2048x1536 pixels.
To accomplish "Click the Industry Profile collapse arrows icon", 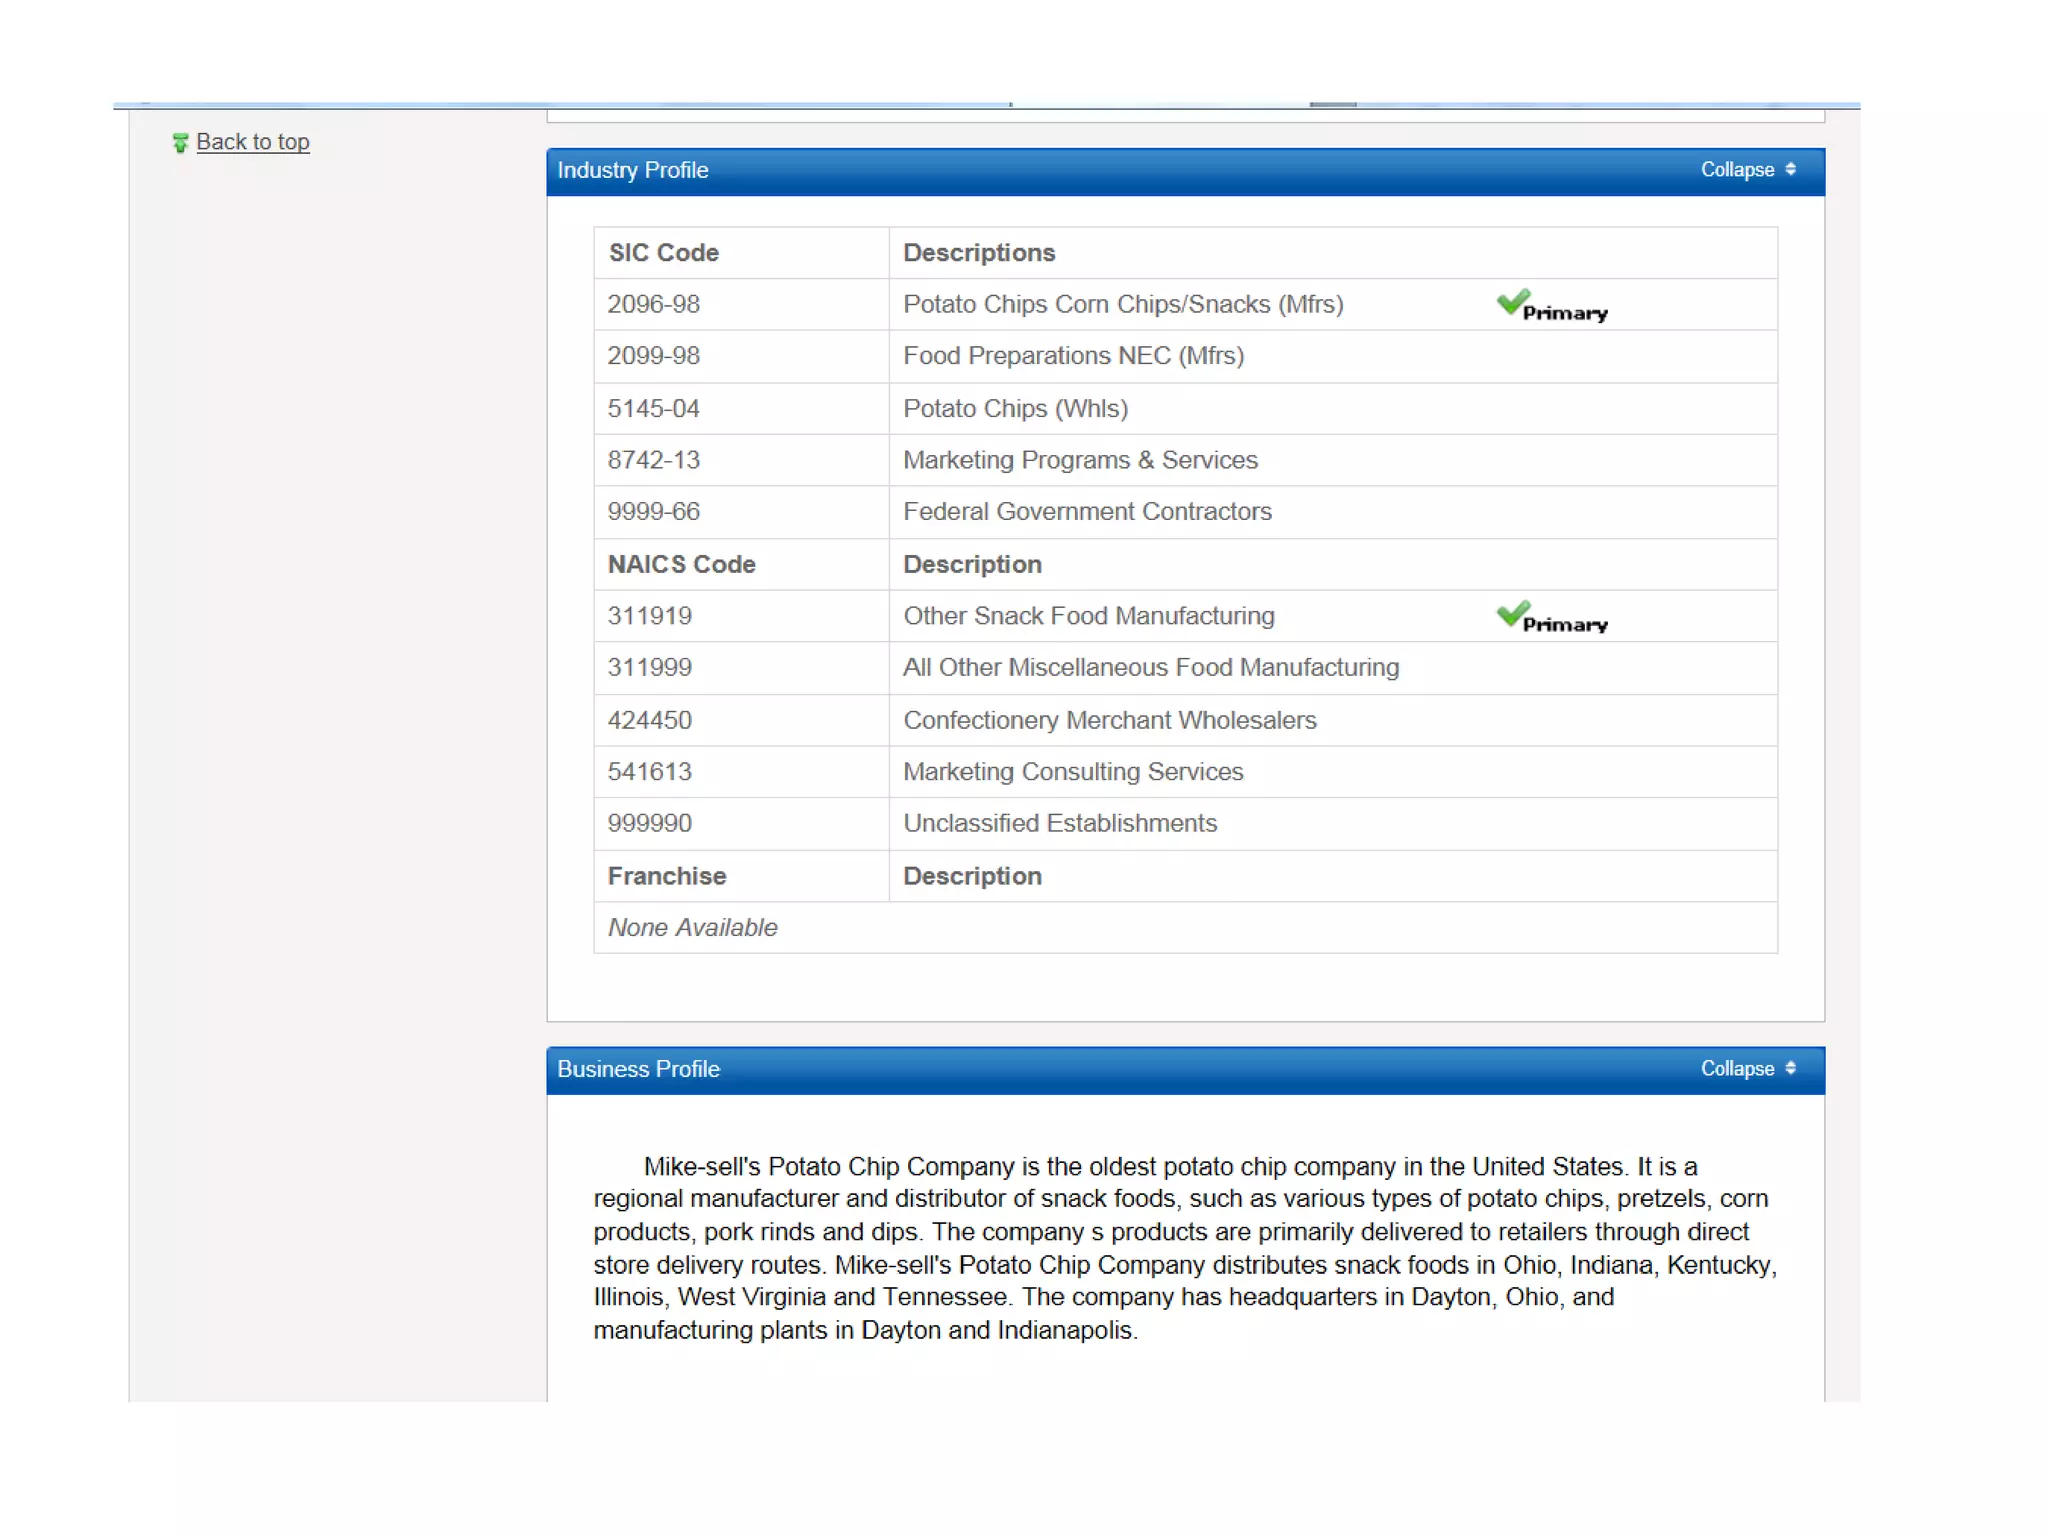I will coord(1790,169).
